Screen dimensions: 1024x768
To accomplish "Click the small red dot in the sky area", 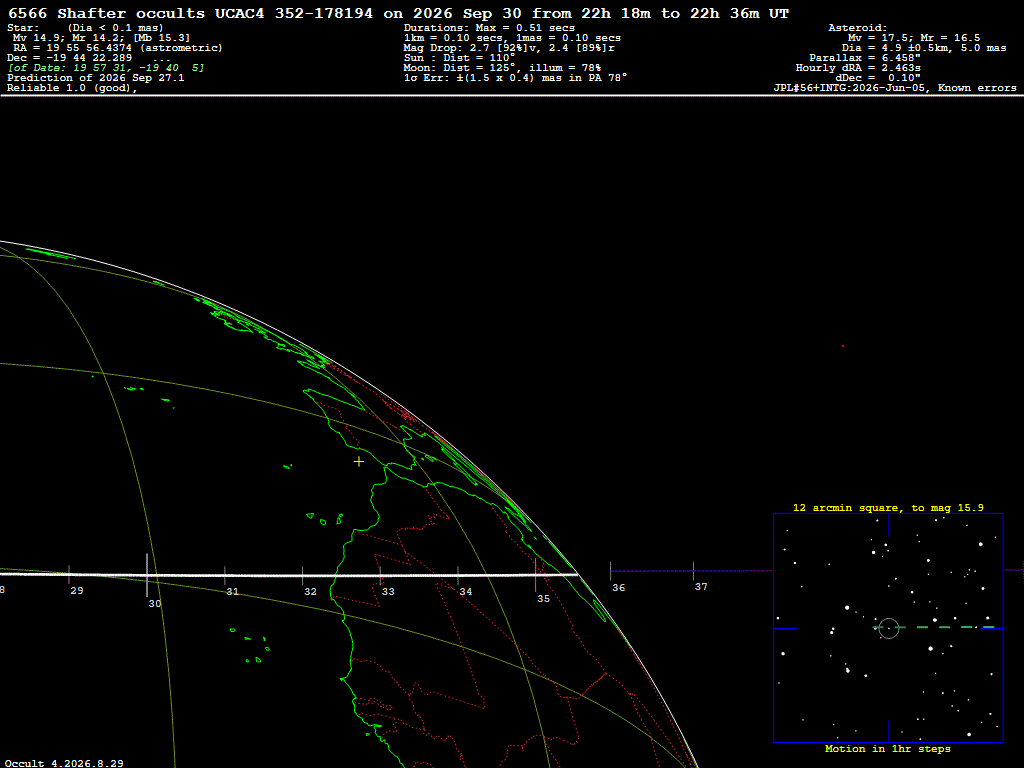I will [x=842, y=346].
